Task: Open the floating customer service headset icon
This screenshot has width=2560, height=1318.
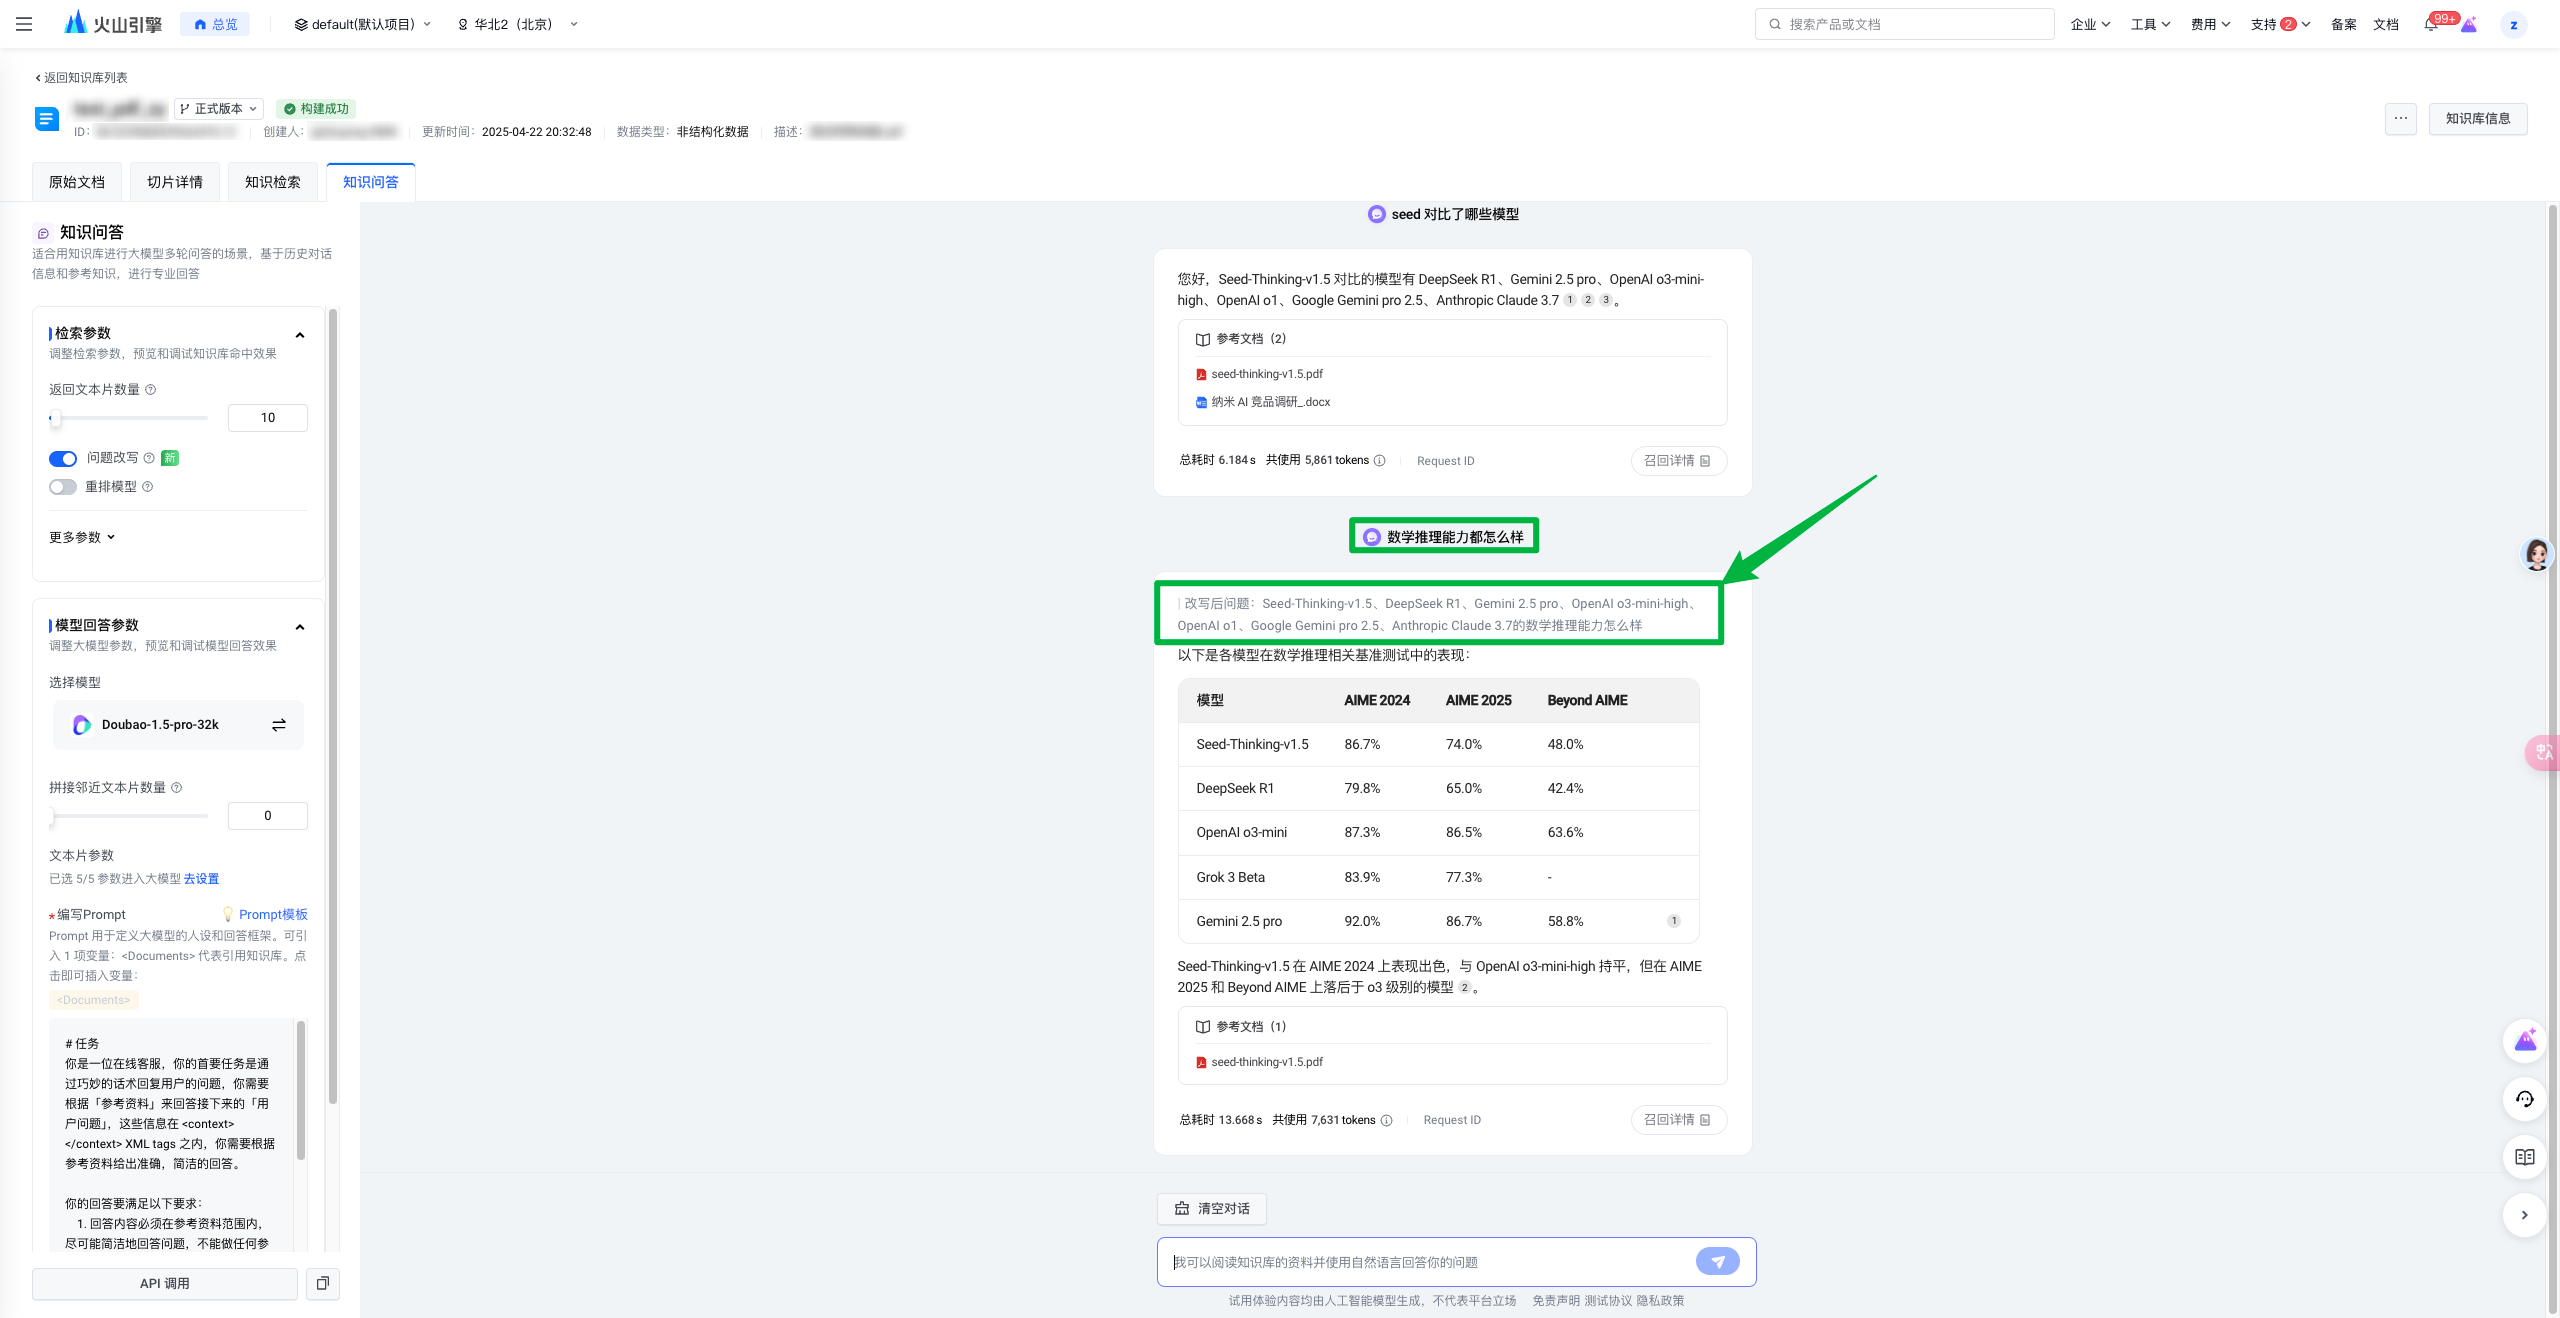Action: pos(2524,1099)
